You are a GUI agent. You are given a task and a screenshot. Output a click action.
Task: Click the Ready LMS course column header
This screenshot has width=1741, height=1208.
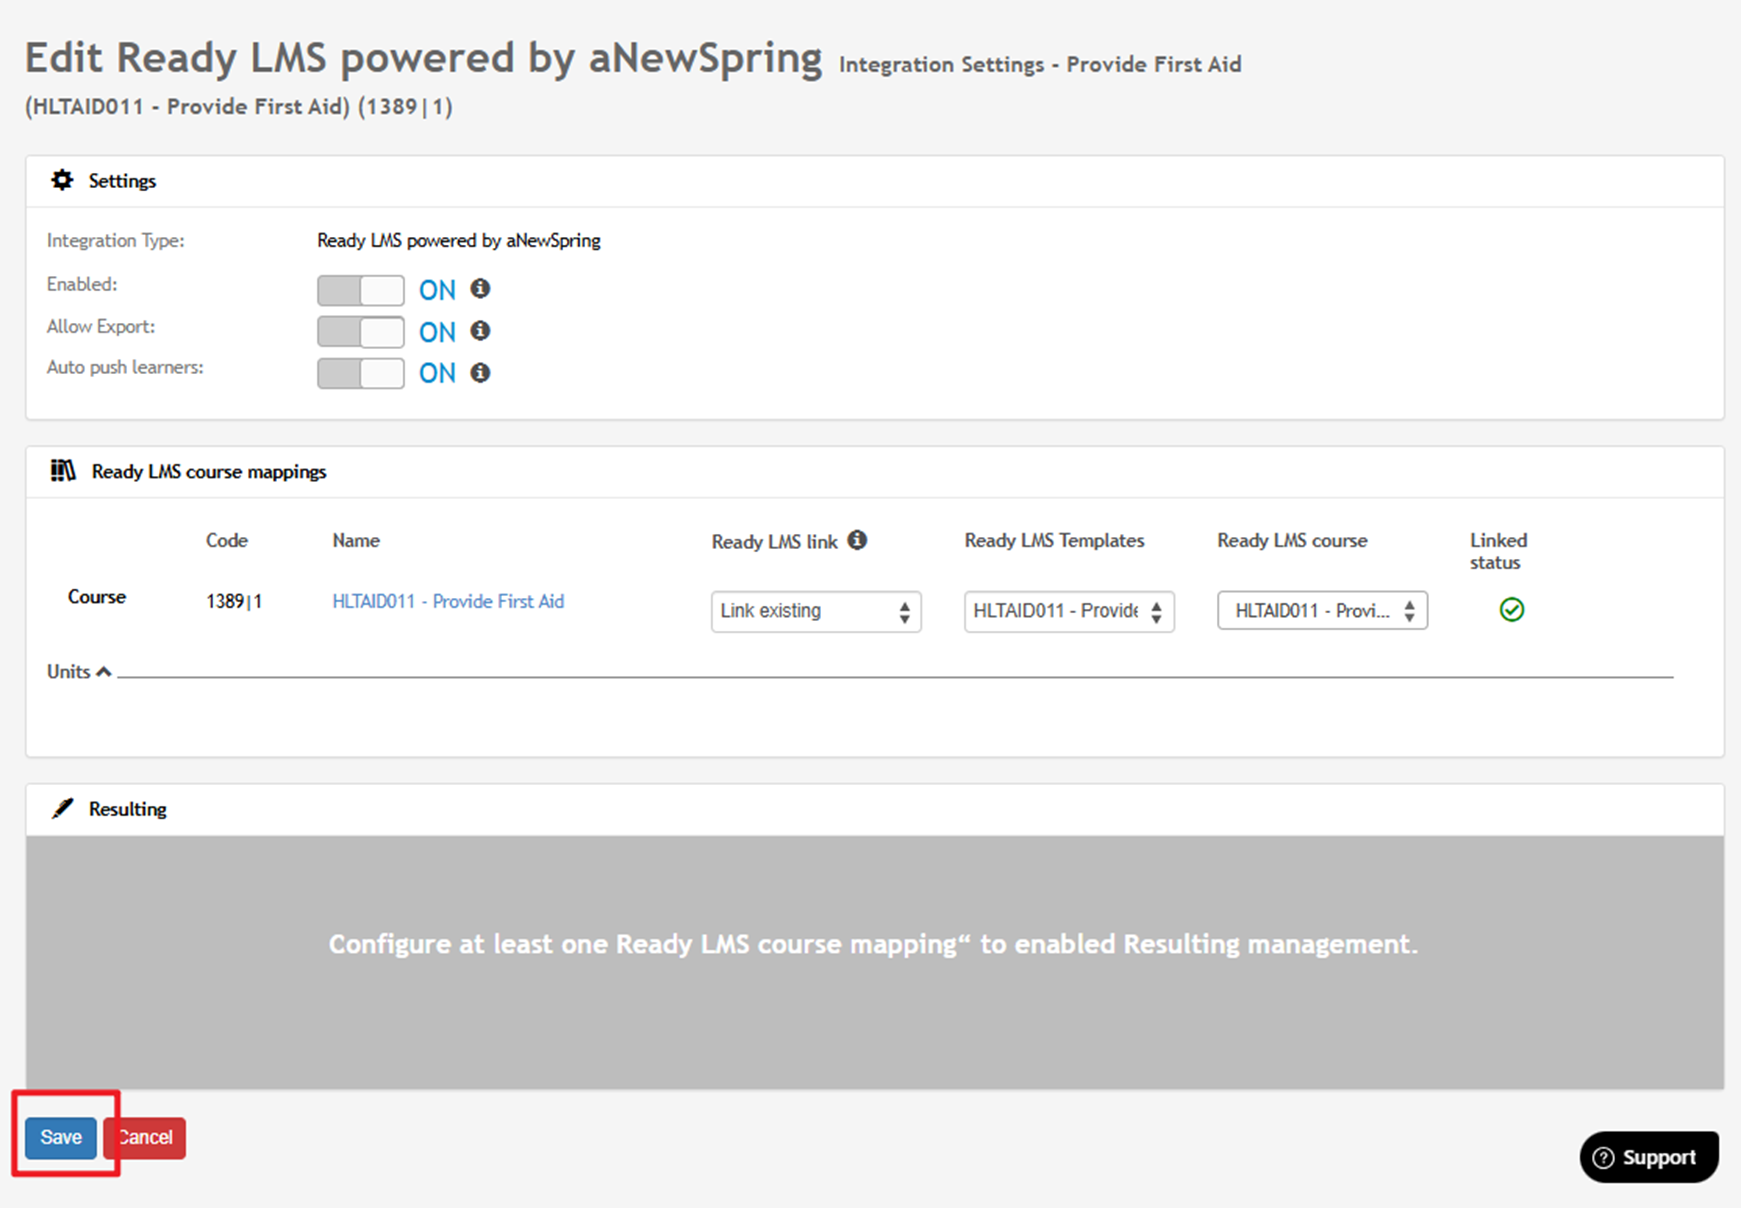(x=1292, y=540)
